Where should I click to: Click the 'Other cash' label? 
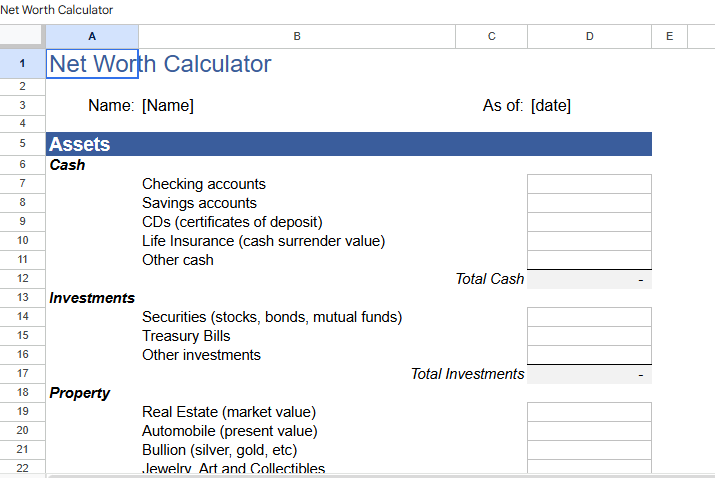(x=178, y=260)
